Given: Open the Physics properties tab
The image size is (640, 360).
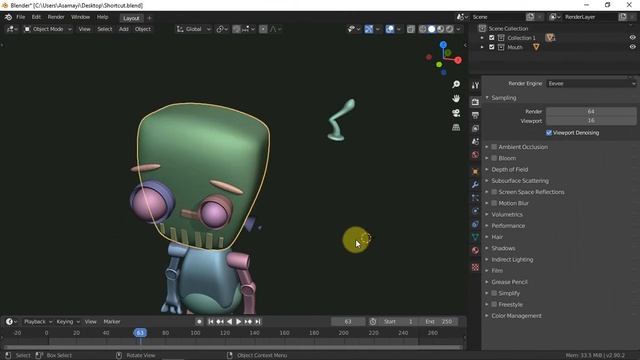Looking at the screenshot, I should pyautogui.click(x=475, y=211).
